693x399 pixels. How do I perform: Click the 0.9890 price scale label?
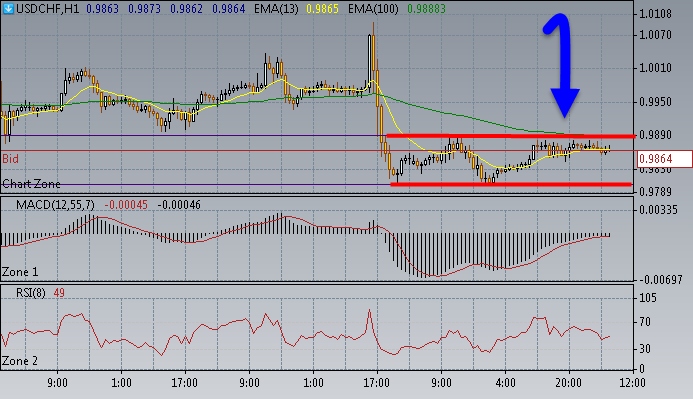coord(655,135)
